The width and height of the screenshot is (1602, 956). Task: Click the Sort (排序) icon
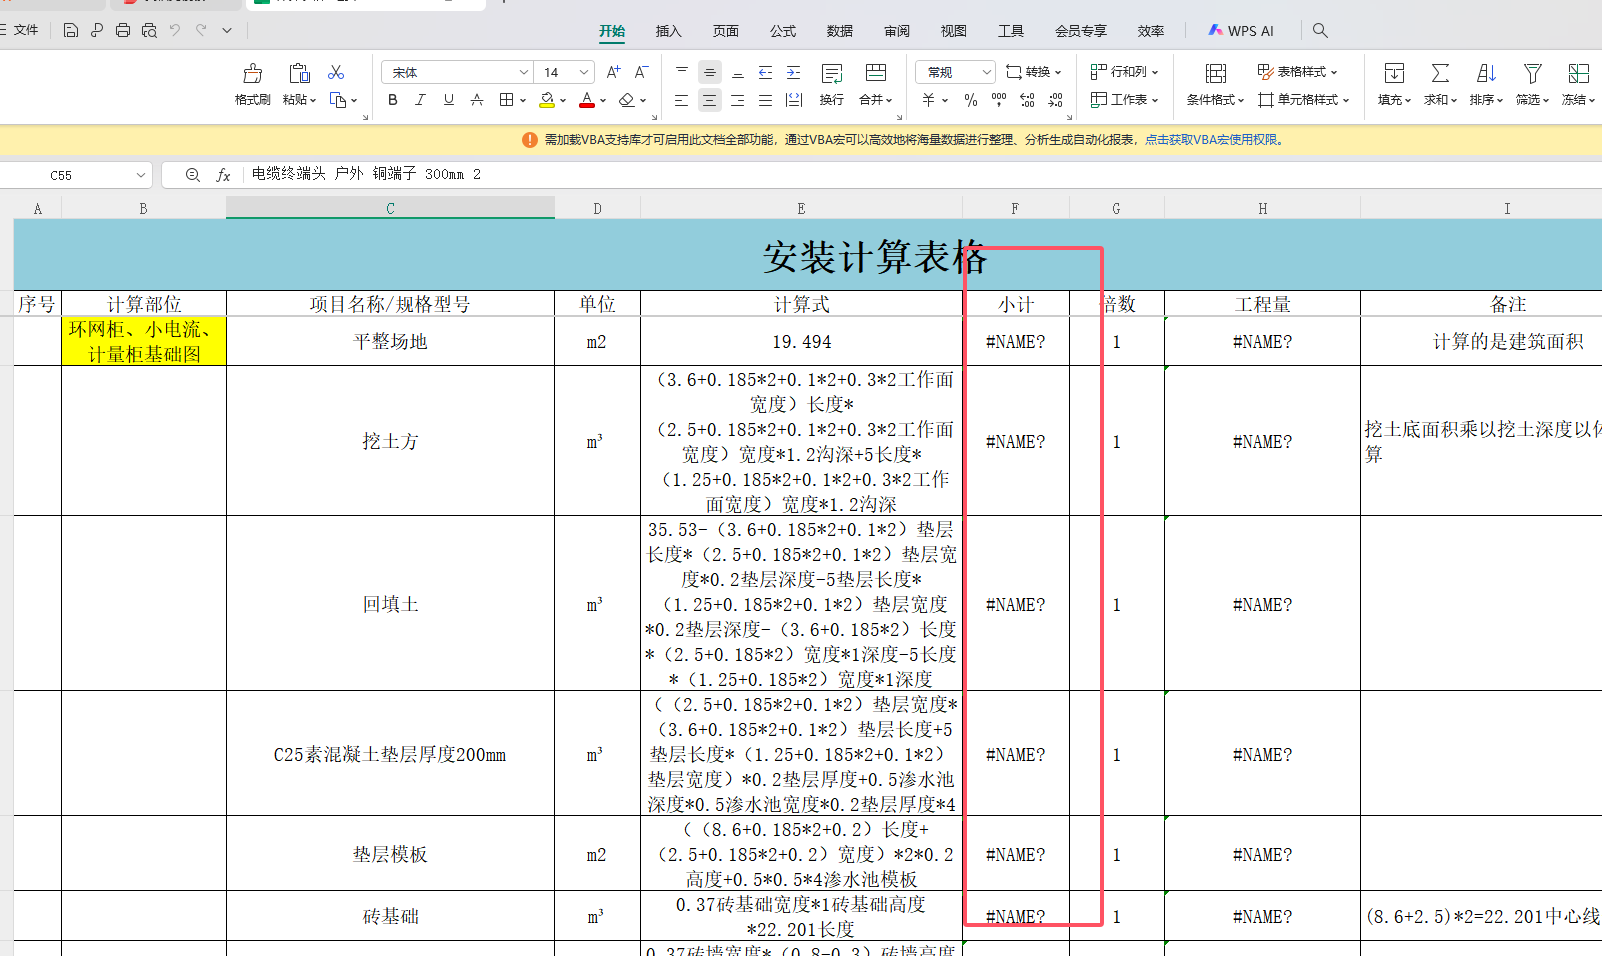pyautogui.click(x=1486, y=73)
